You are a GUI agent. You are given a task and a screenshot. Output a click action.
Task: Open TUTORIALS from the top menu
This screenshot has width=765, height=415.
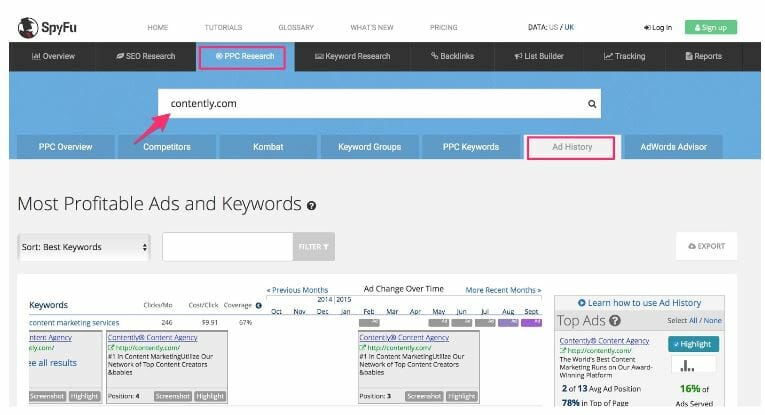pos(223,27)
